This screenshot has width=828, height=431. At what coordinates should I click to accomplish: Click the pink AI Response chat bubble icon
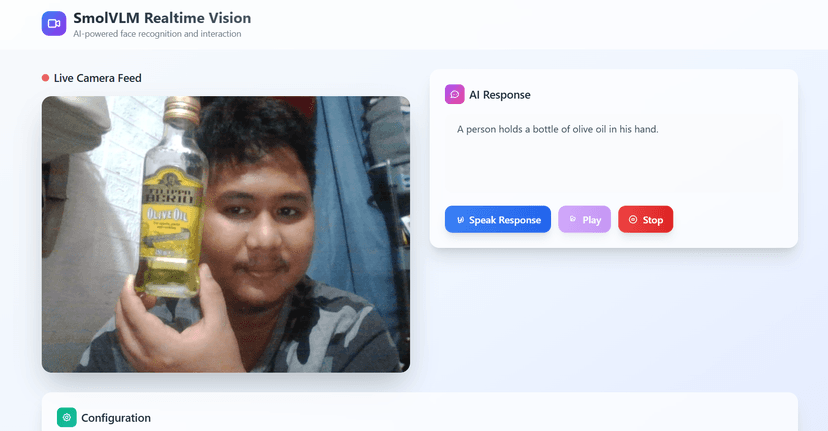455,94
